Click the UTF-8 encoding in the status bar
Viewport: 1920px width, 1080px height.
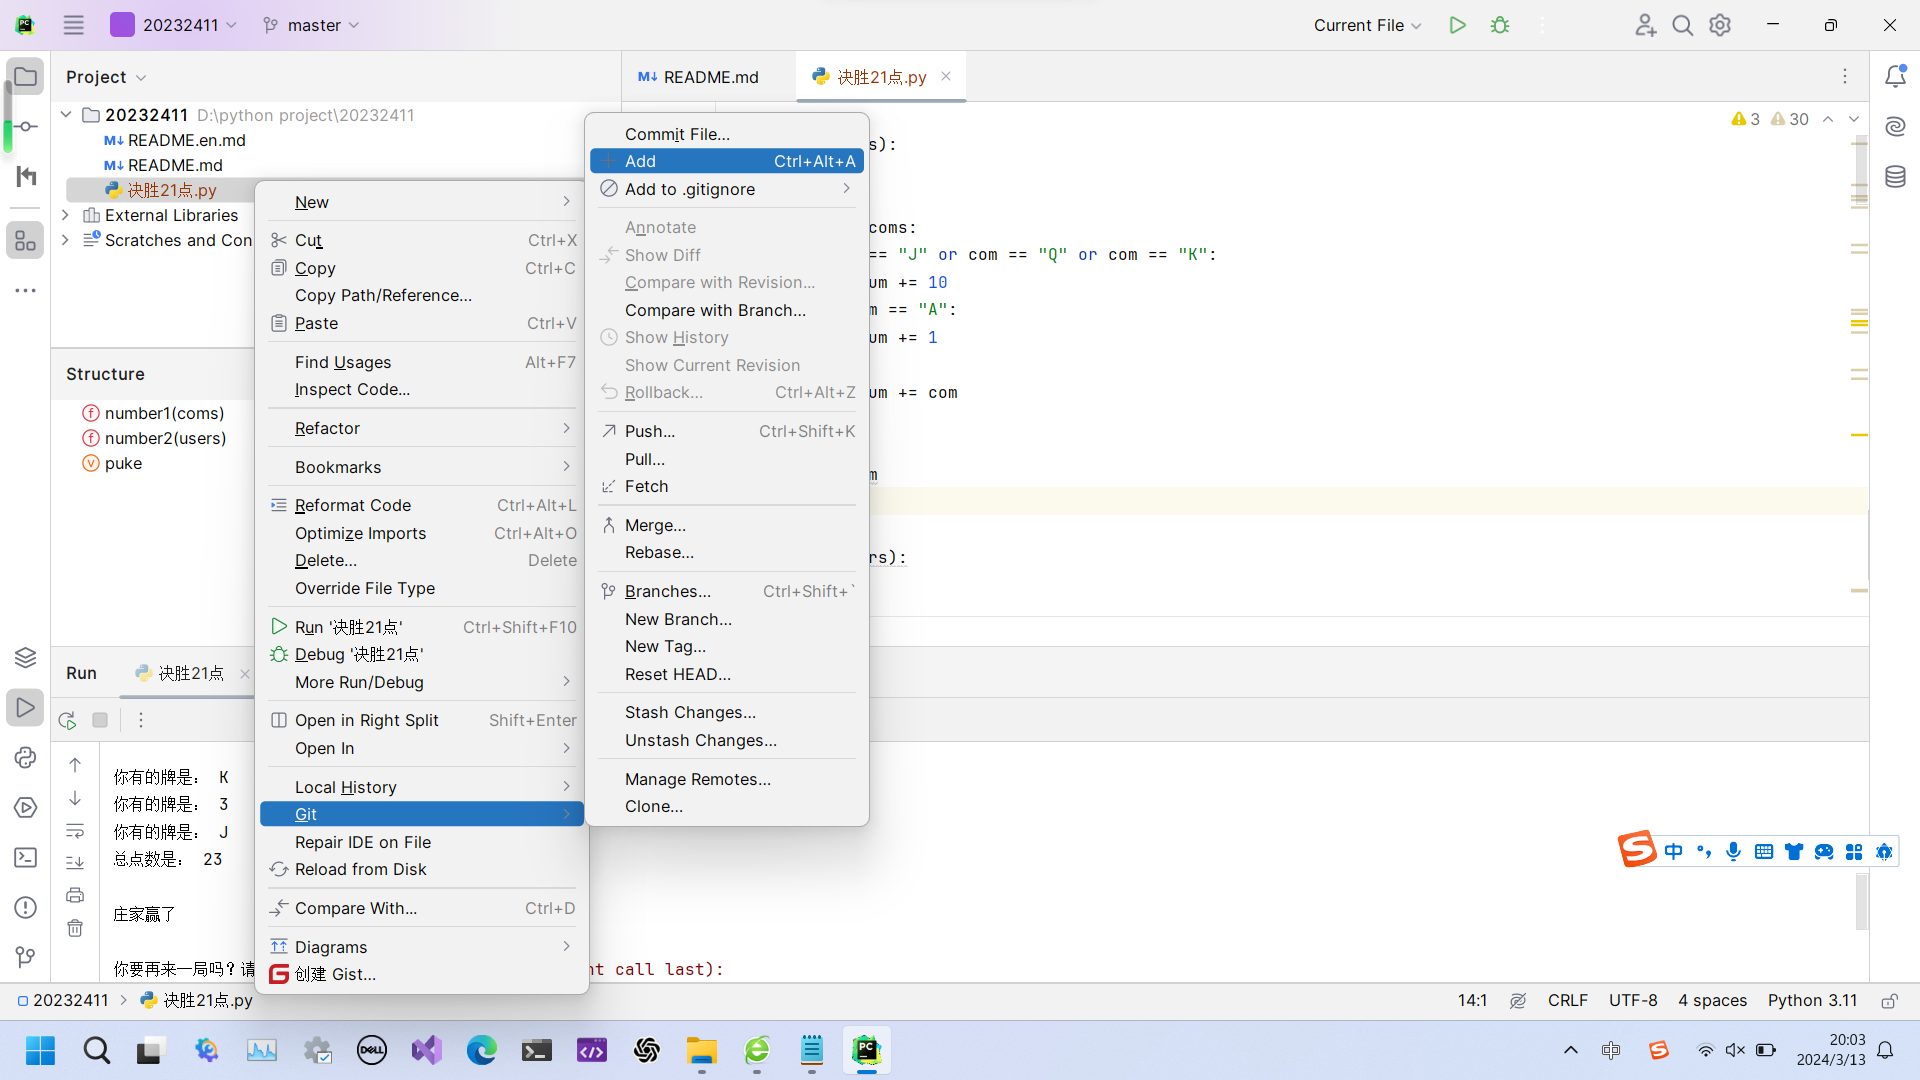[1633, 1001]
